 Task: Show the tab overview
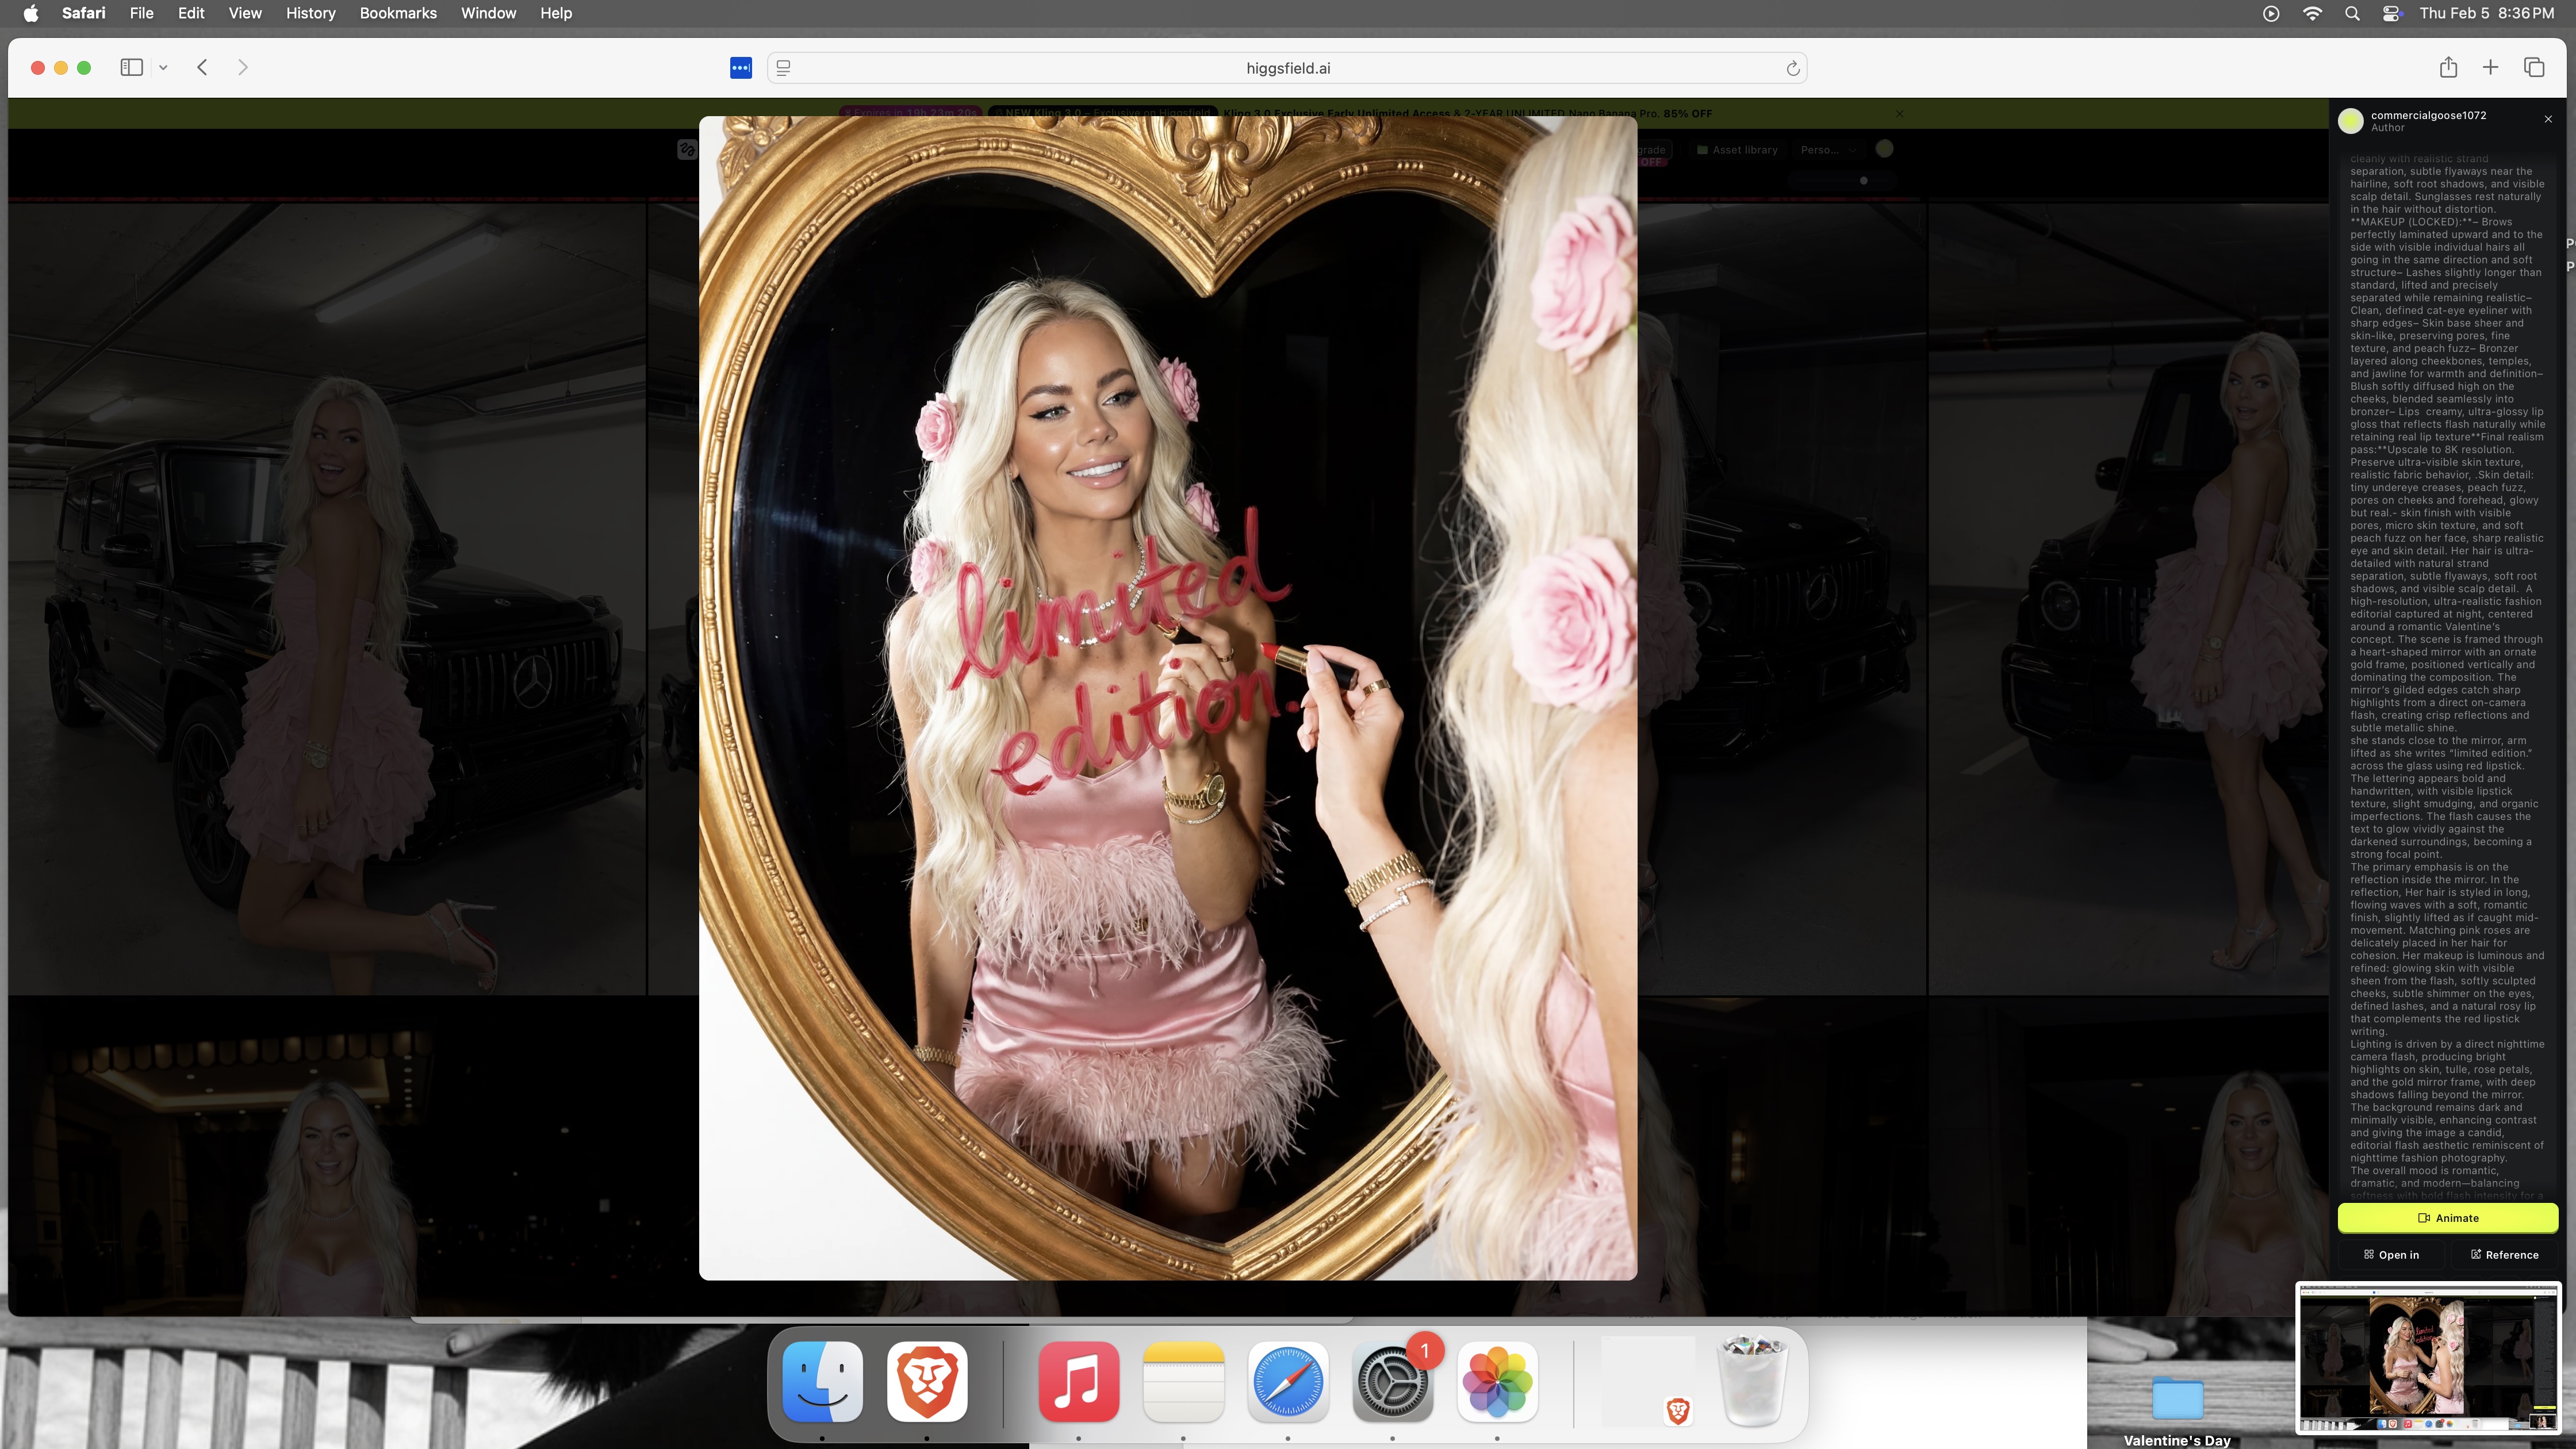point(2533,67)
